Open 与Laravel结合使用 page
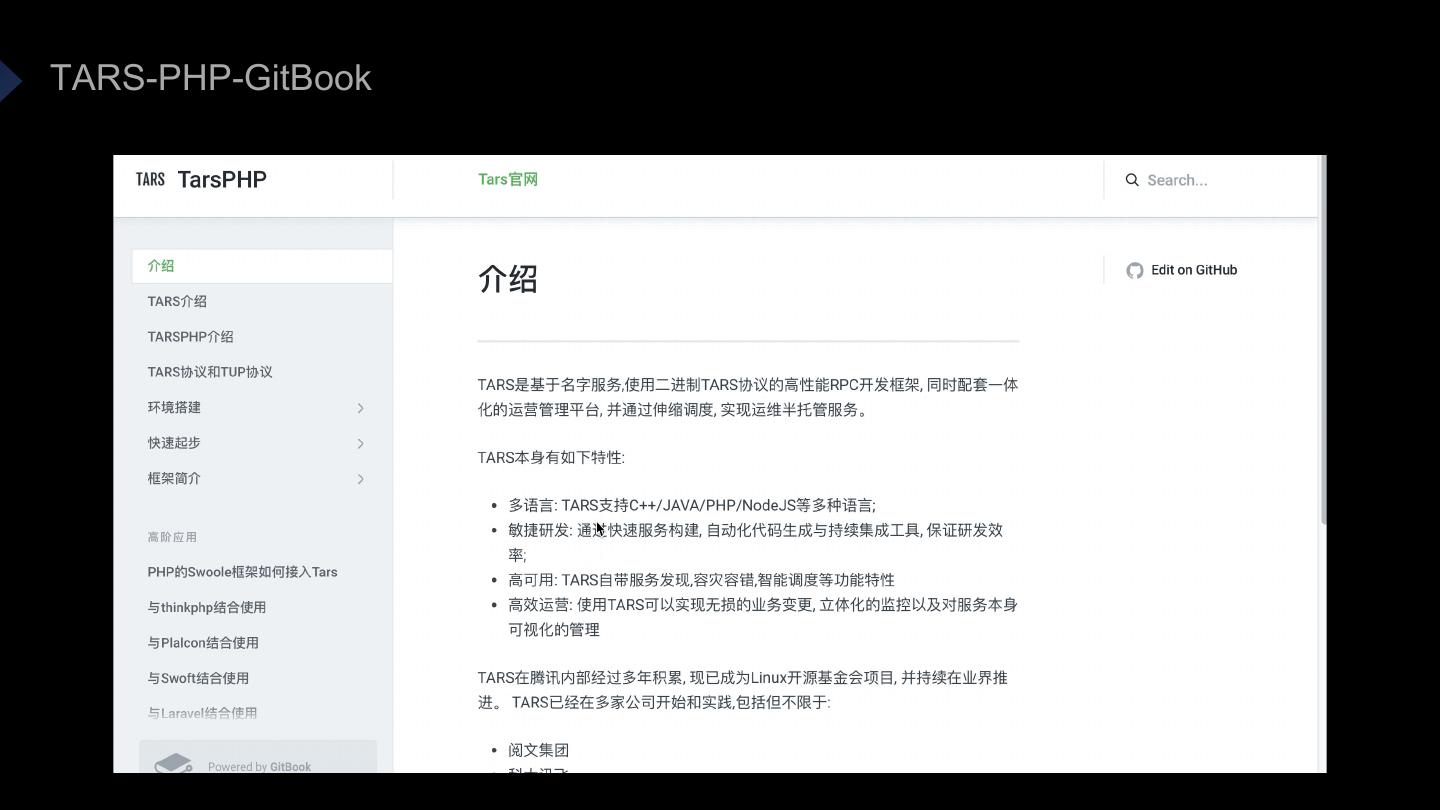 pos(202,713)
